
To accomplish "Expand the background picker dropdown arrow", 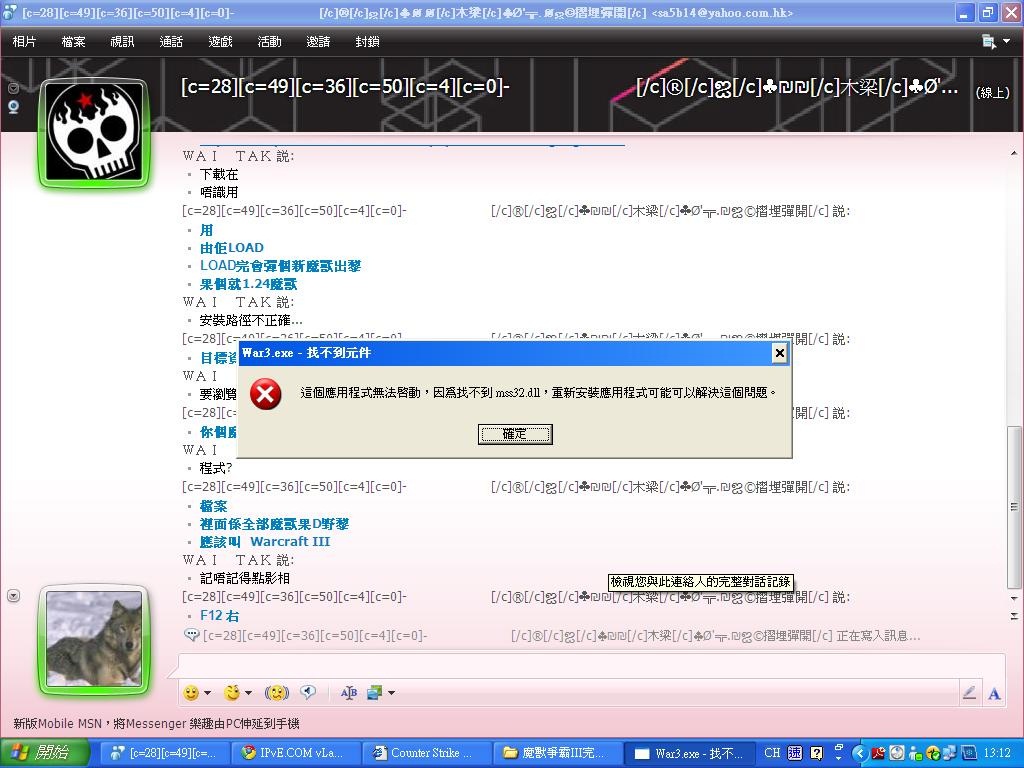I will 391,692.
